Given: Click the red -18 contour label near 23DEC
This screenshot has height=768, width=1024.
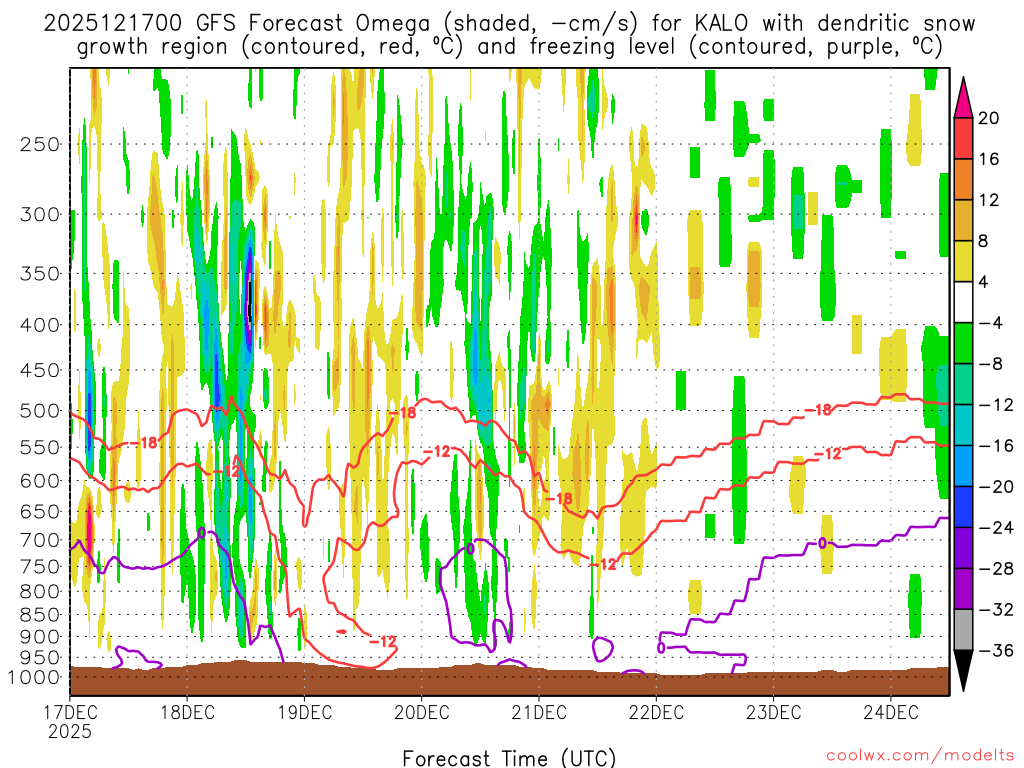Looking at the screenshot, I should click(818, 410).
